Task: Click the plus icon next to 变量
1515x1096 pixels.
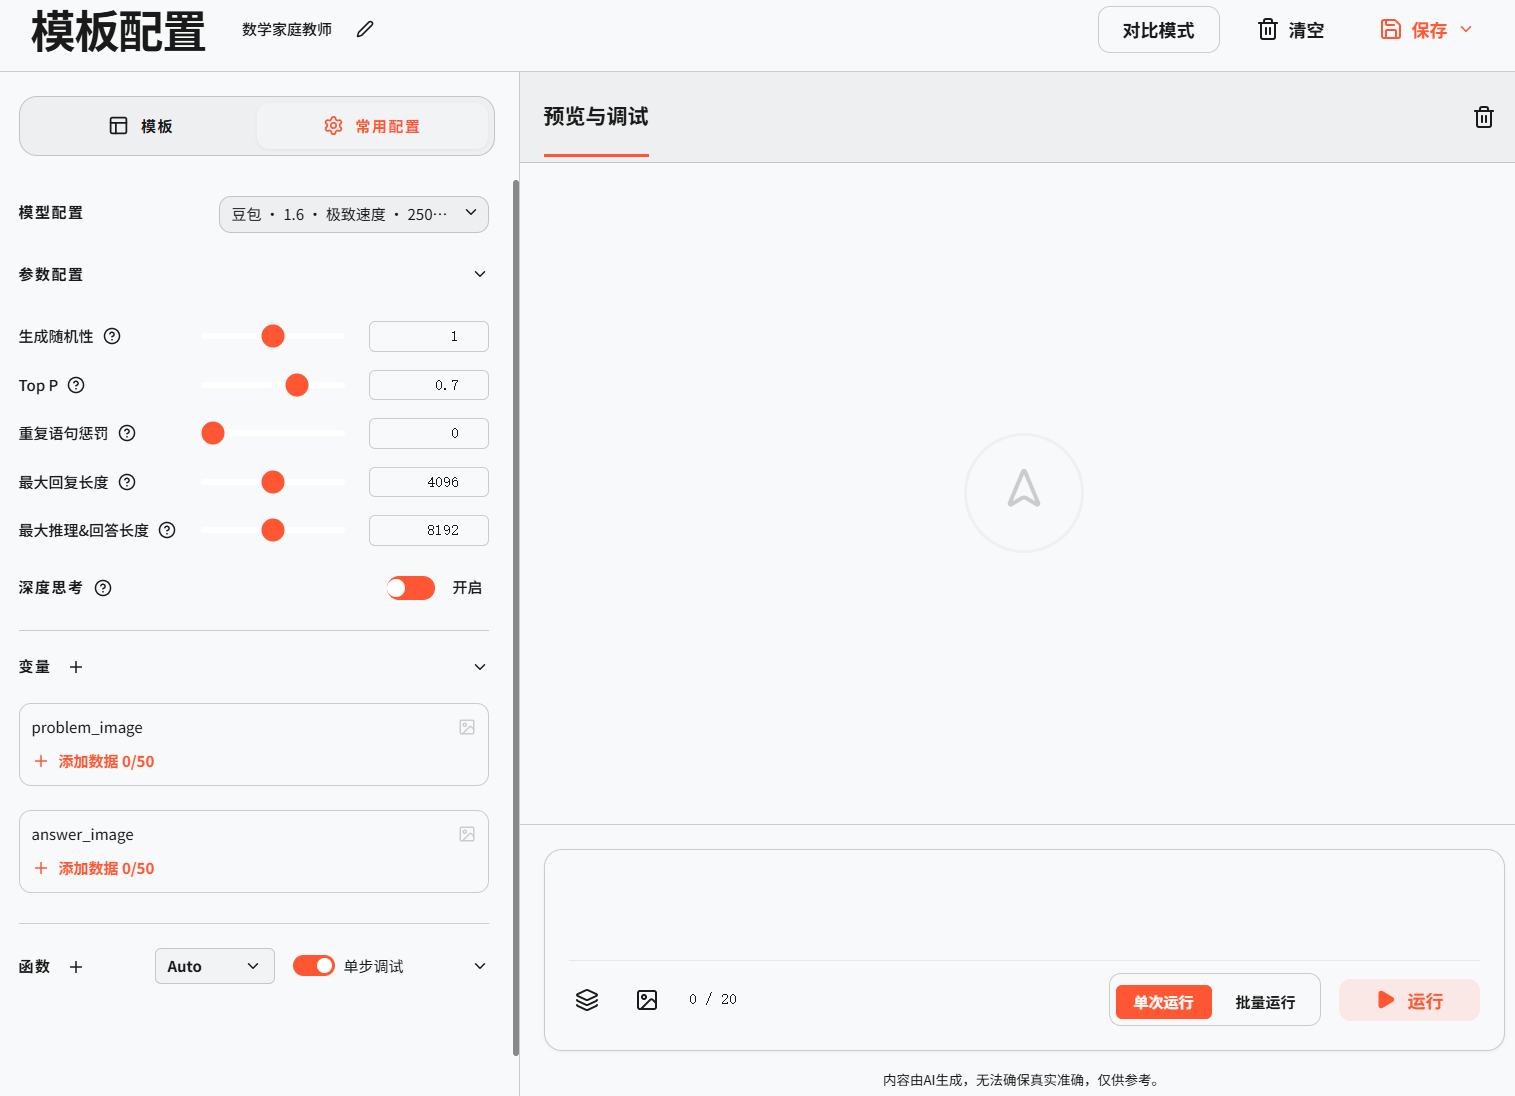Action: 76,667
